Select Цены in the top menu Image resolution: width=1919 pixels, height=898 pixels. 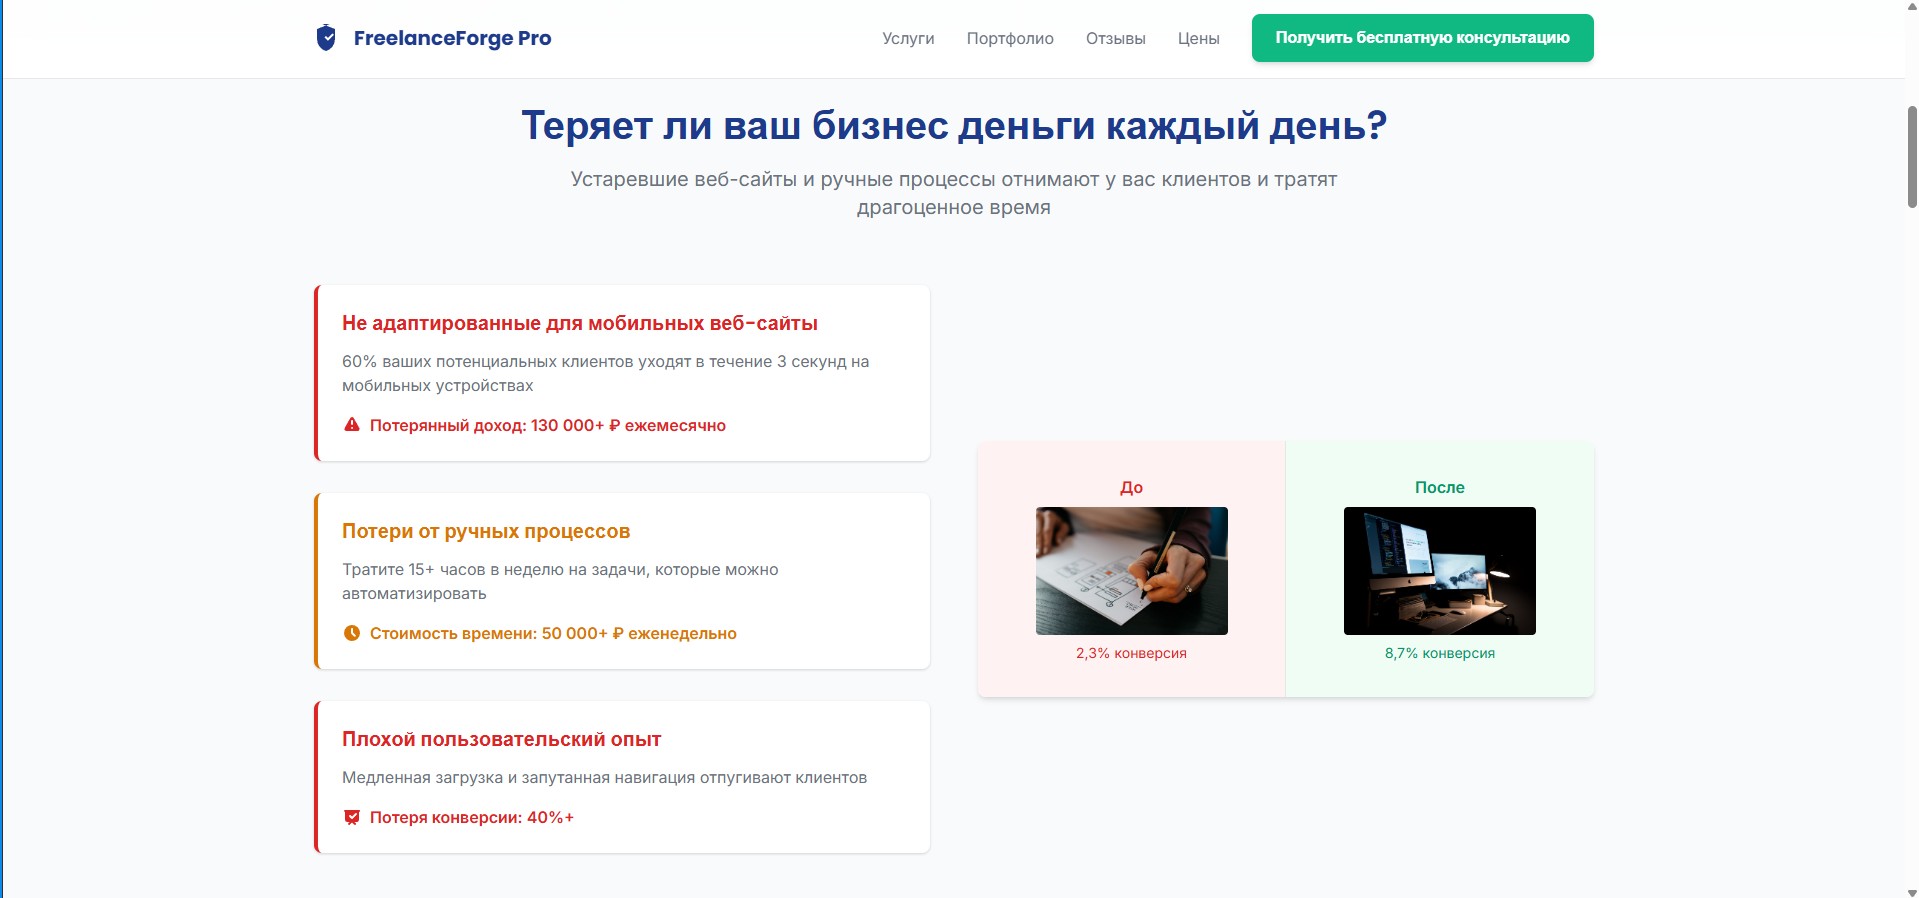click(1198, 38)
